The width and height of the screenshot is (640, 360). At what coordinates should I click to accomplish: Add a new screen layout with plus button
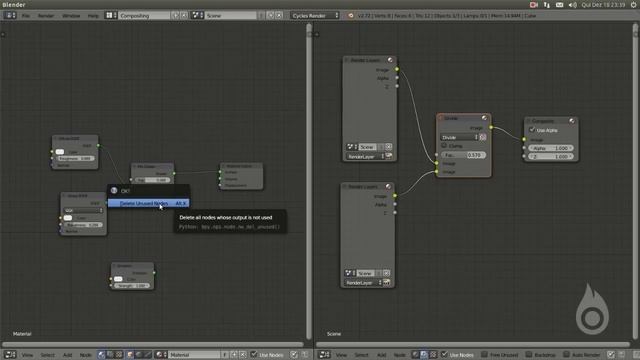pyautogui.click(x=176, y=16)
